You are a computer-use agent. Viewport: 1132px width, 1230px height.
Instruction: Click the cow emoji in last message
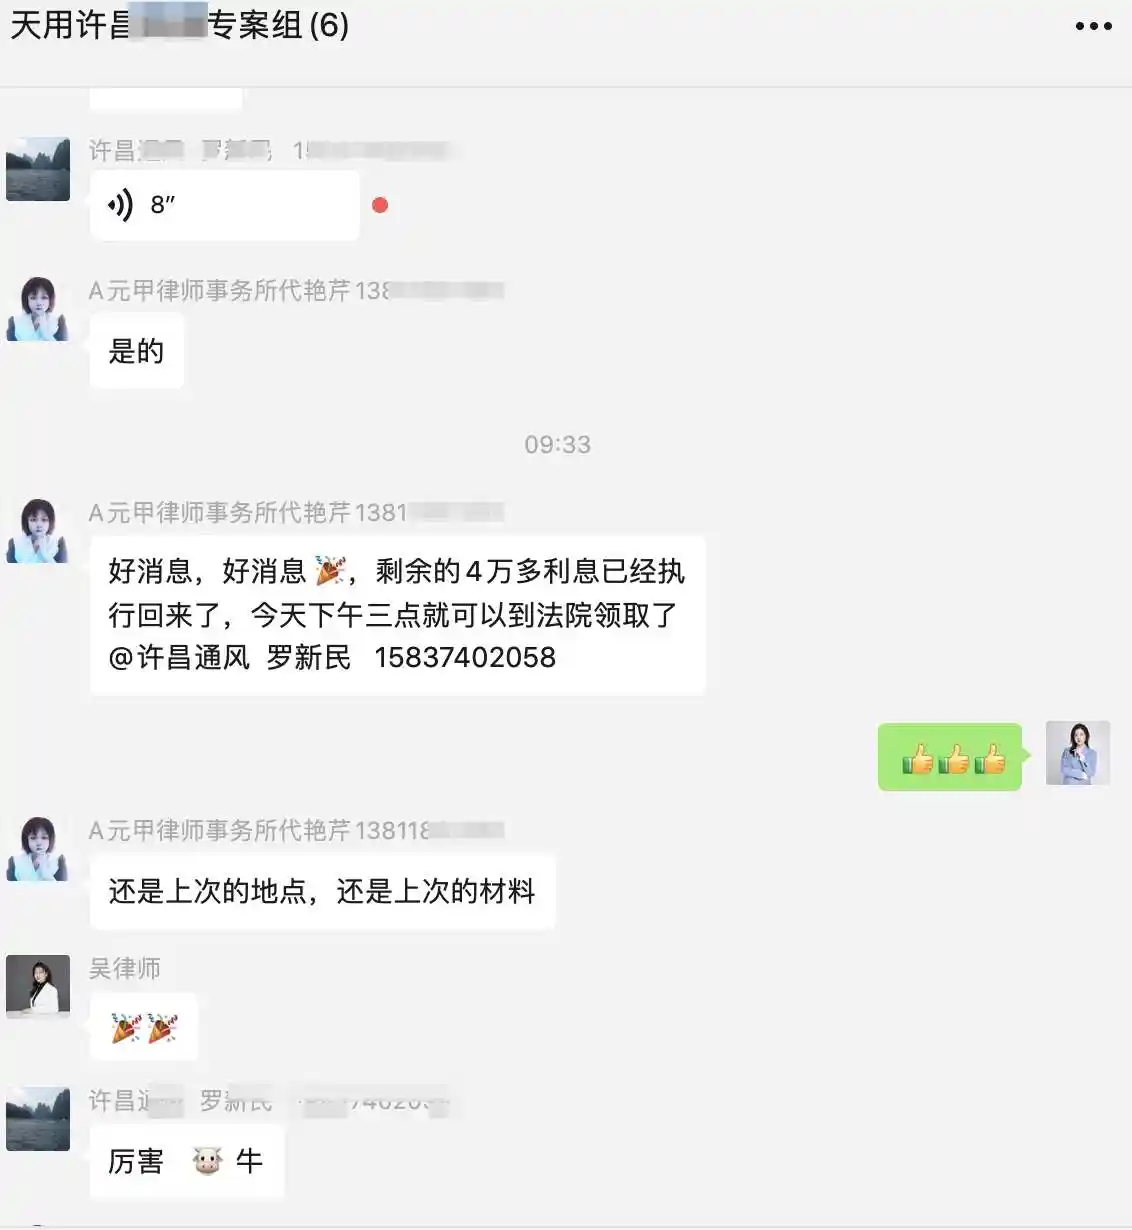tap(207, 1161)
